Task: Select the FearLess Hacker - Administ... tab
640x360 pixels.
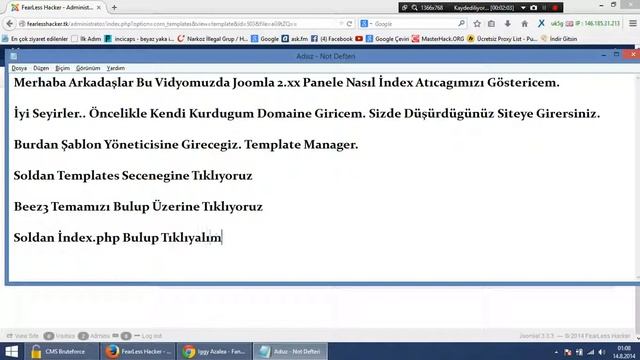Action: click(x=56, y=7)
